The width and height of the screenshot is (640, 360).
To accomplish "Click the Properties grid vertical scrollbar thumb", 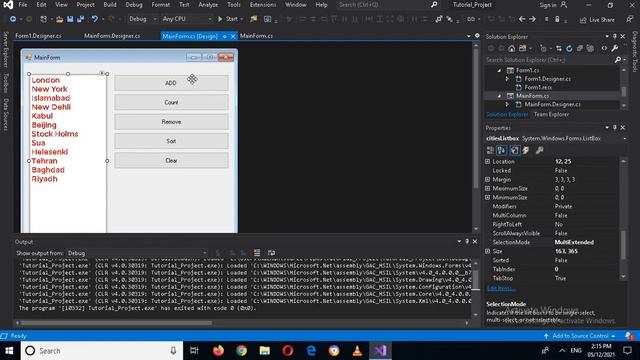I will point(623,244).
